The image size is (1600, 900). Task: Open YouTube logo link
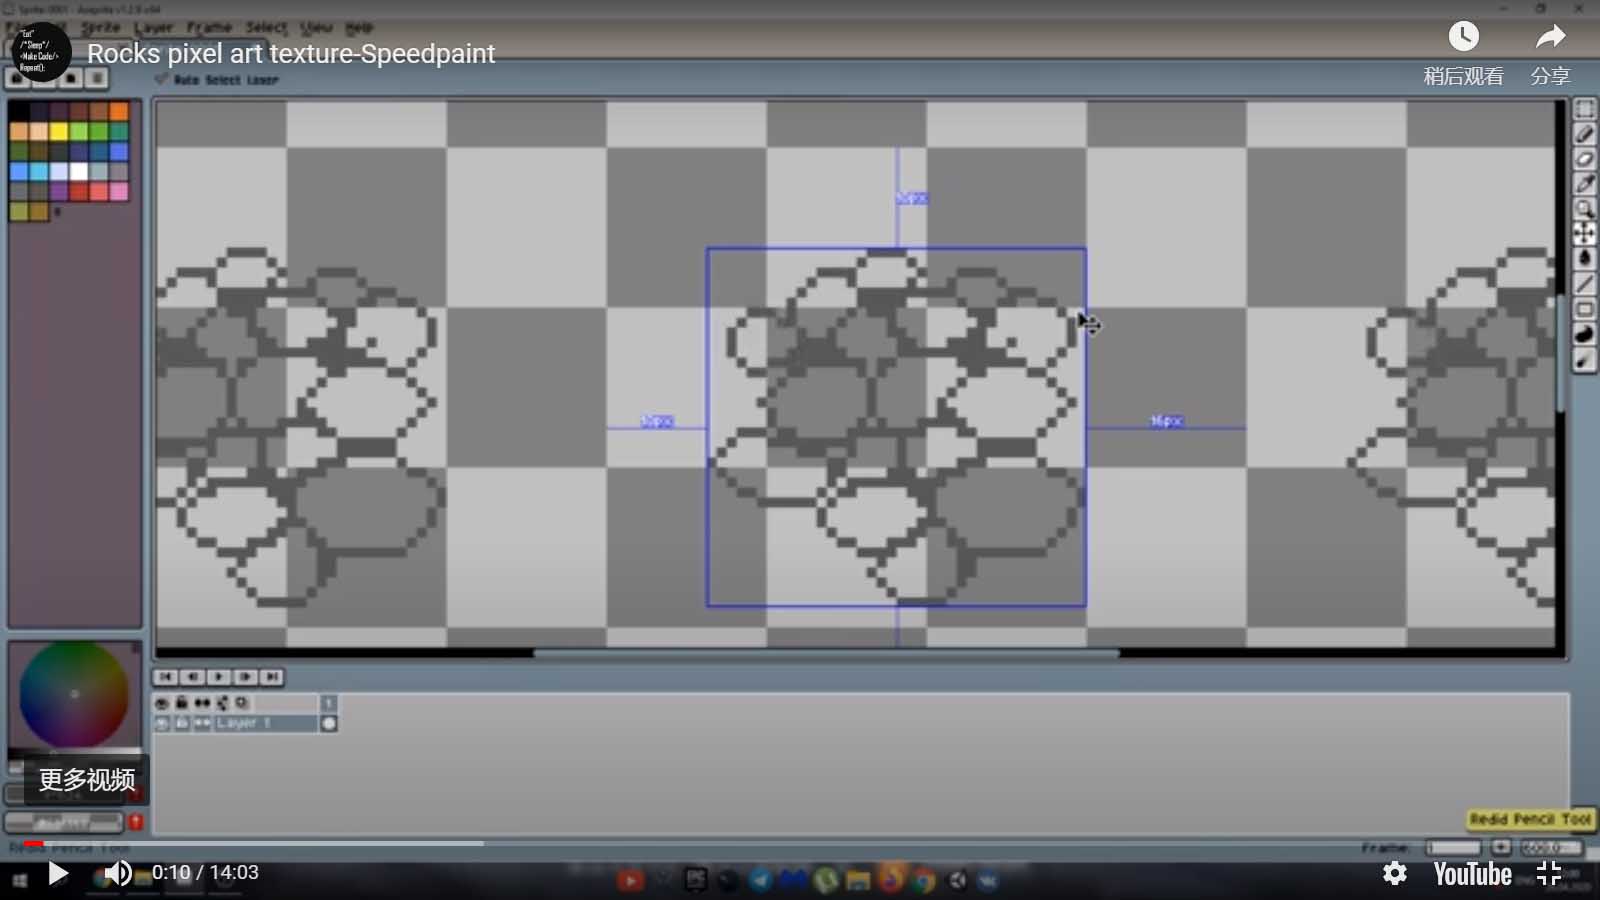[x=1472, y=874]
